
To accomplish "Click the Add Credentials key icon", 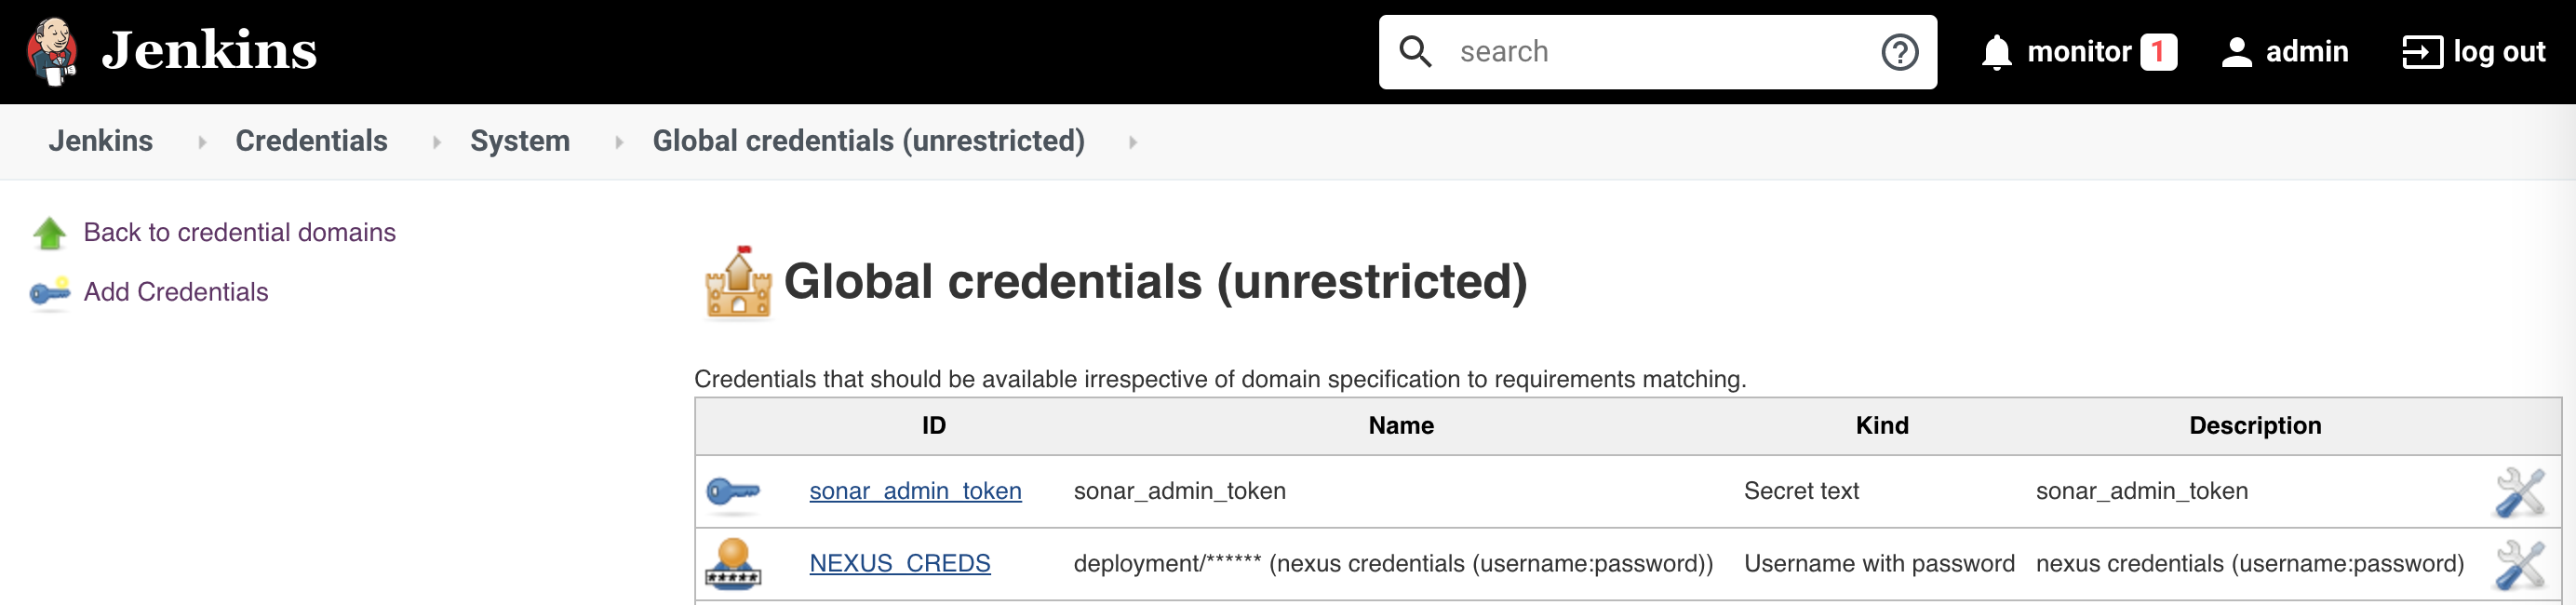I will 49,292.
